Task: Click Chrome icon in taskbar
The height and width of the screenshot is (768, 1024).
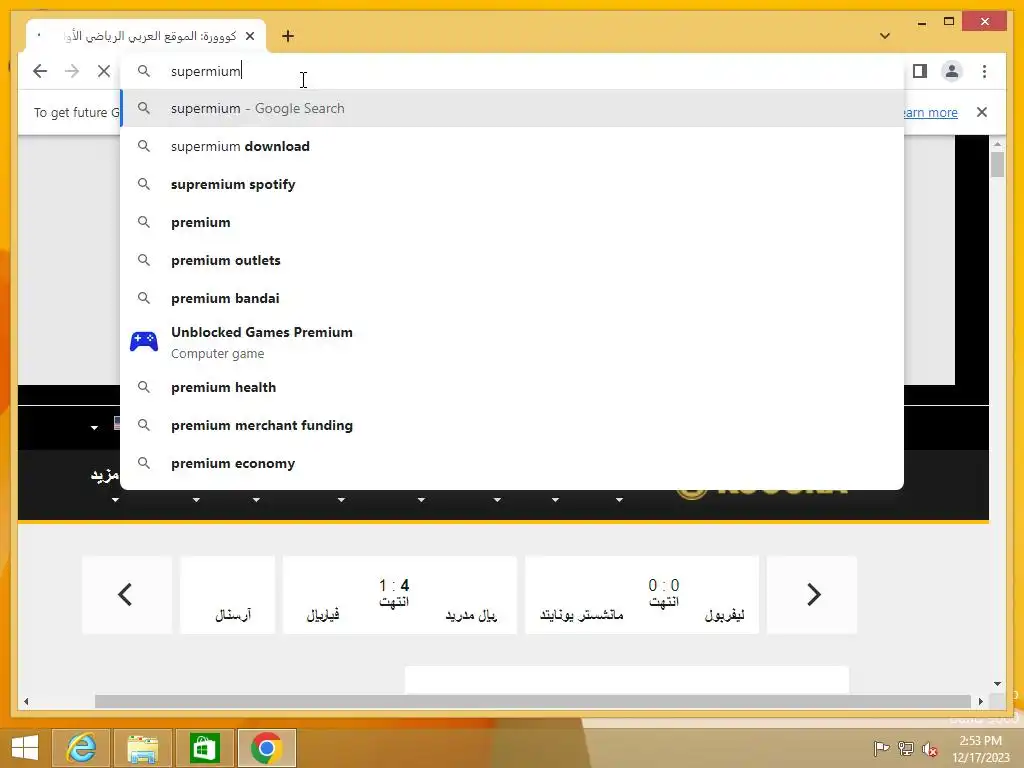Action: 266,748
